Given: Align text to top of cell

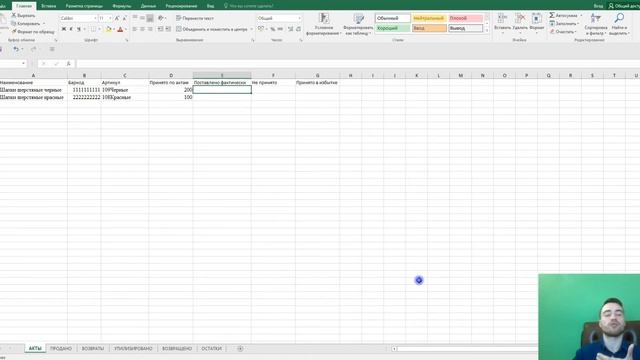Looking at the screenshot, I should (x=135, y=18).
